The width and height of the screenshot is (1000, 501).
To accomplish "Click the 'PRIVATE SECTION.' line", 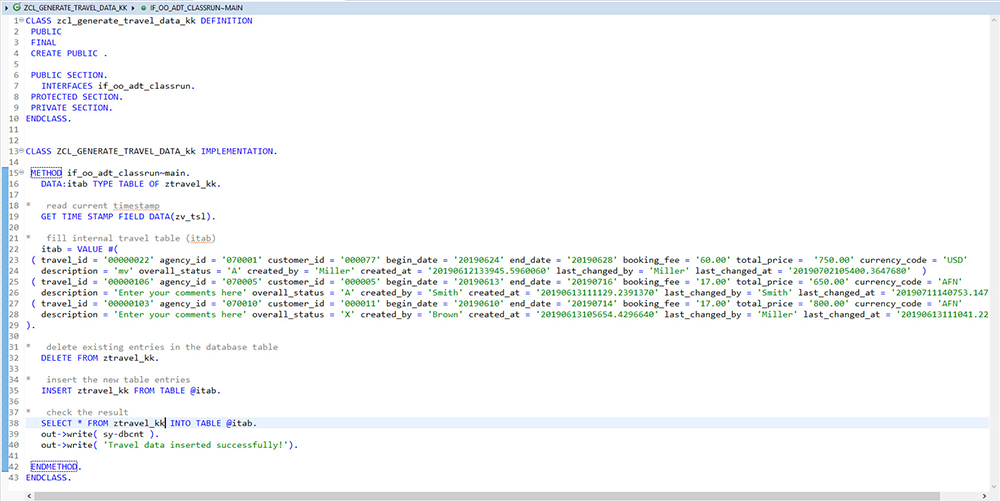I will pos(71,108).
